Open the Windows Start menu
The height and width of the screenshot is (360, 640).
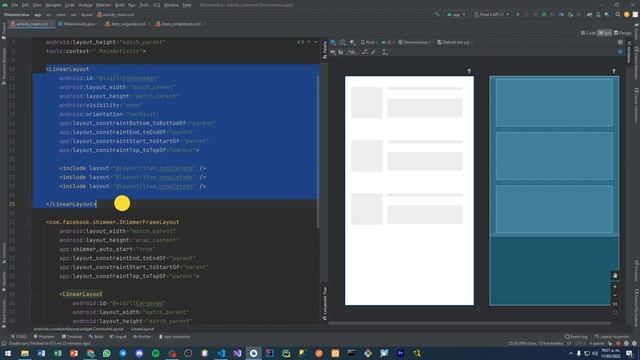pos(8,353)
